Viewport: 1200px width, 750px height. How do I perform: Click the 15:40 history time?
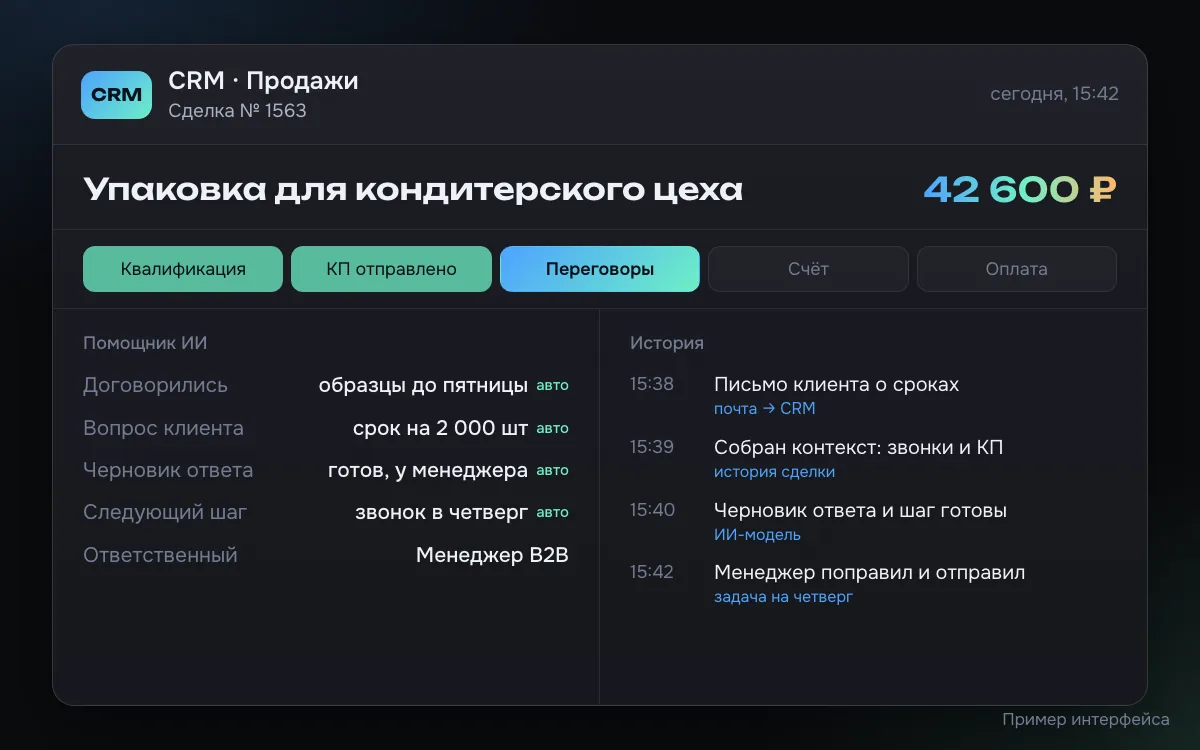(x=652, y=510)
